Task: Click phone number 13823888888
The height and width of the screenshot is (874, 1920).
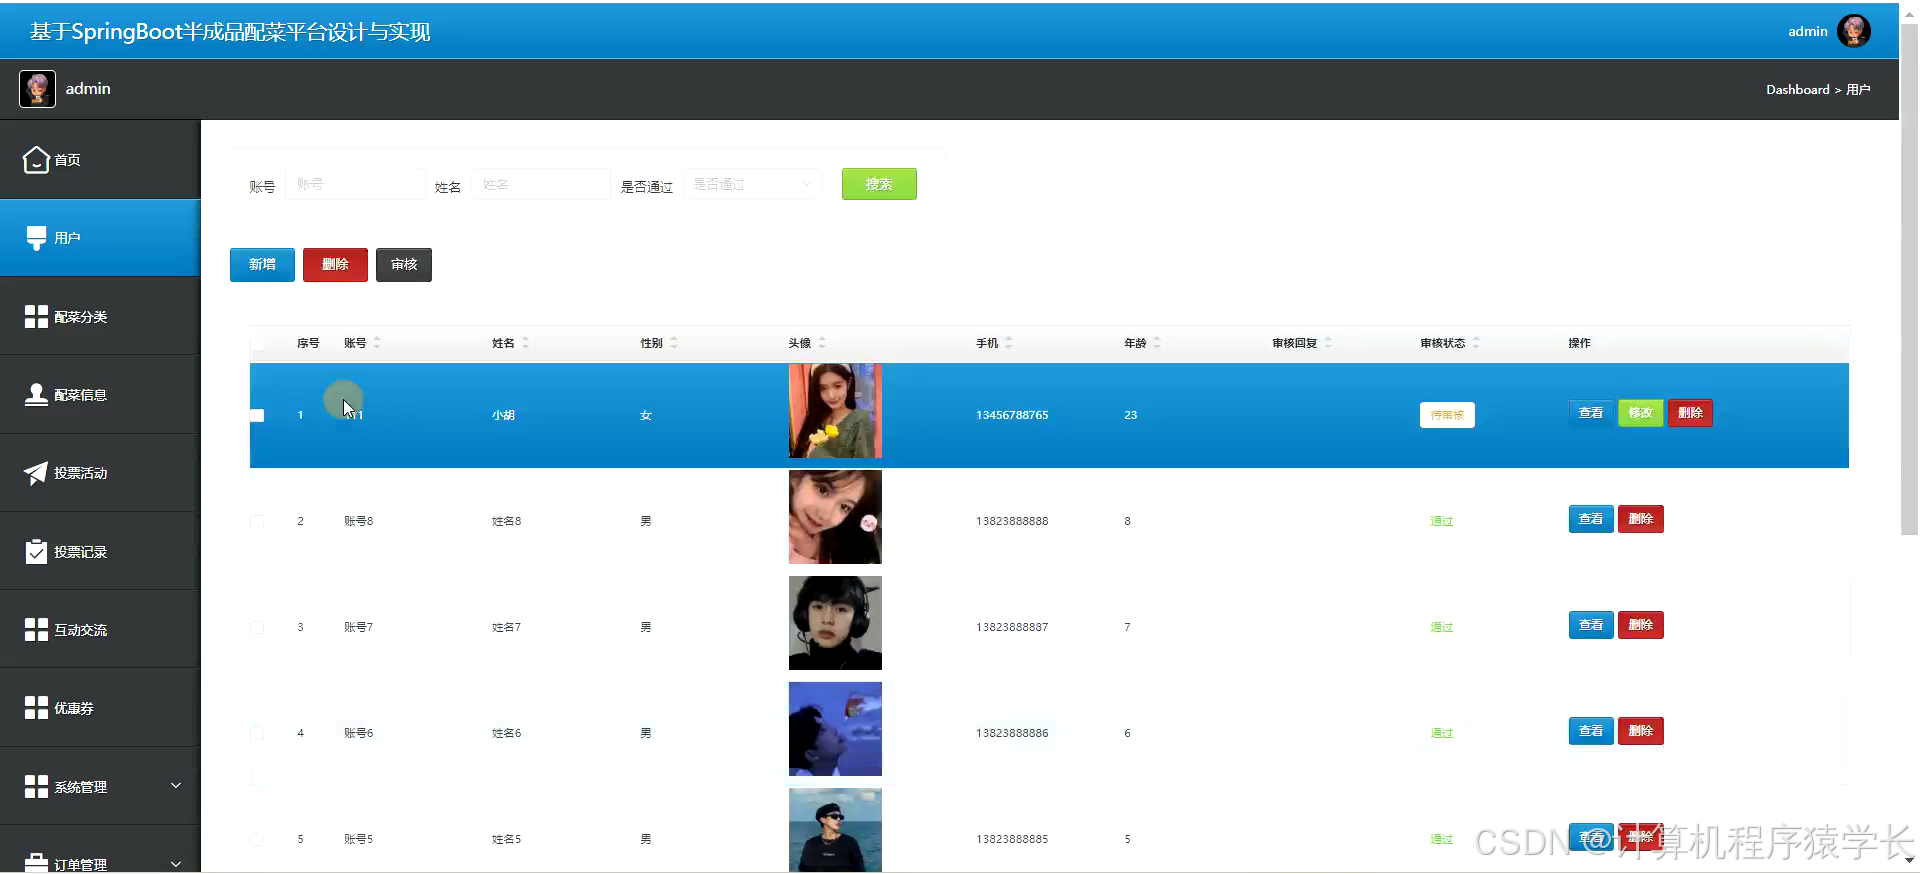Action: pyautogui.click(x=1012, y=521)
